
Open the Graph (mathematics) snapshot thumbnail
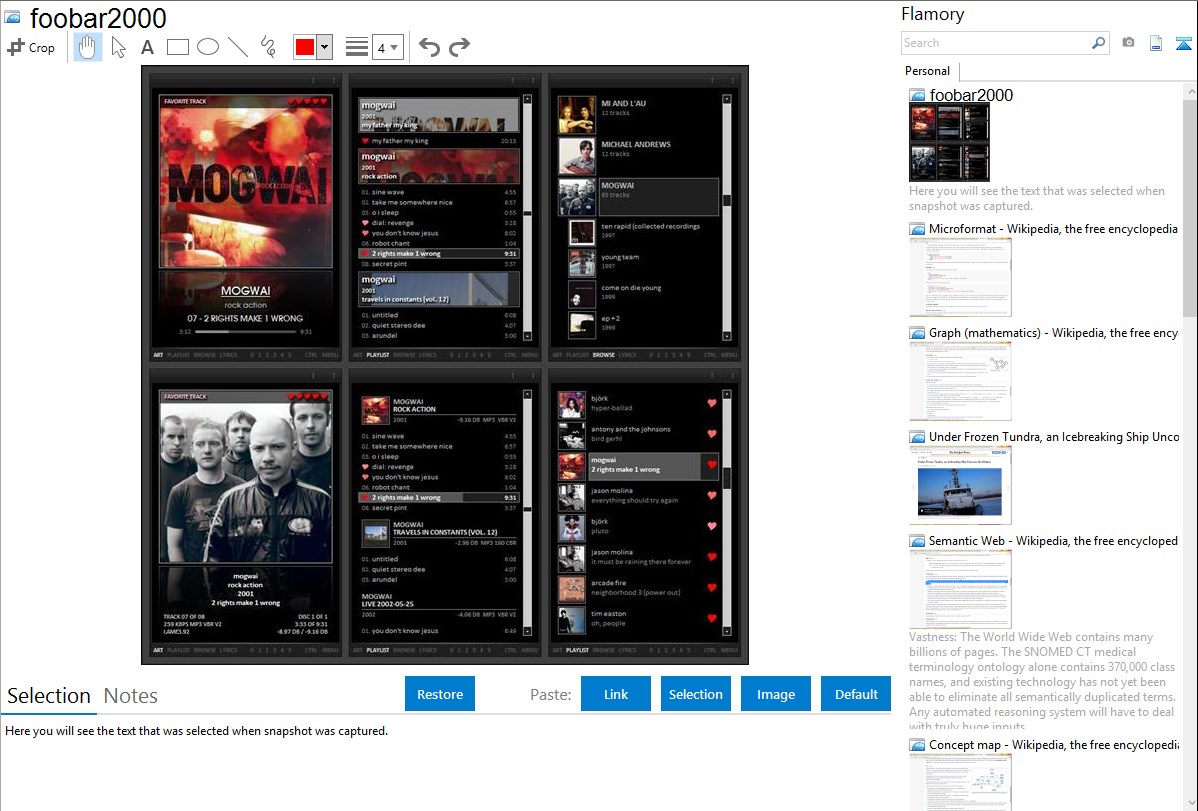(x=960, y=381)
